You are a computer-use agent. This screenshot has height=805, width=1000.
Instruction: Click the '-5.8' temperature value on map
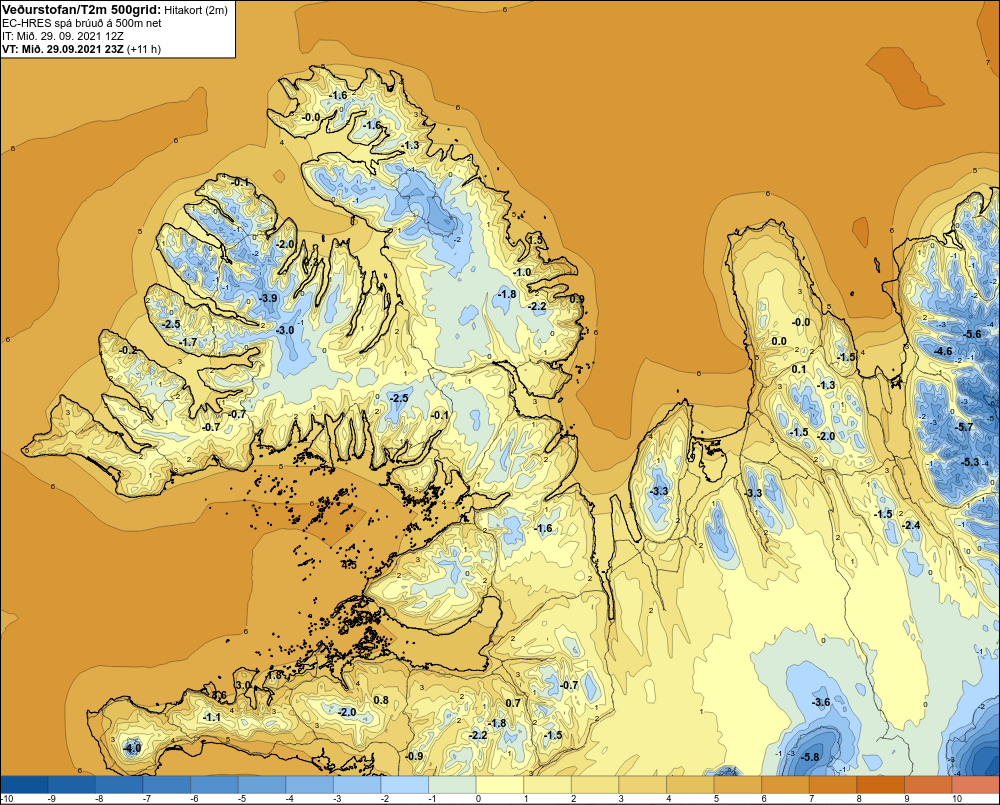[x=809, y=757]
